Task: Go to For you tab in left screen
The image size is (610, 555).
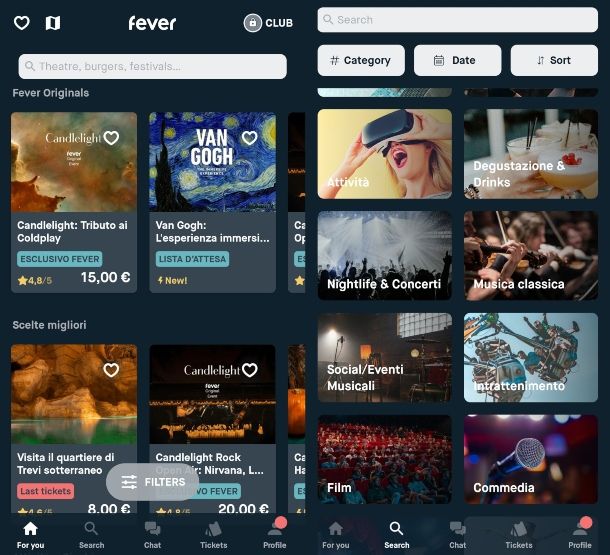Action: (30, 535)
